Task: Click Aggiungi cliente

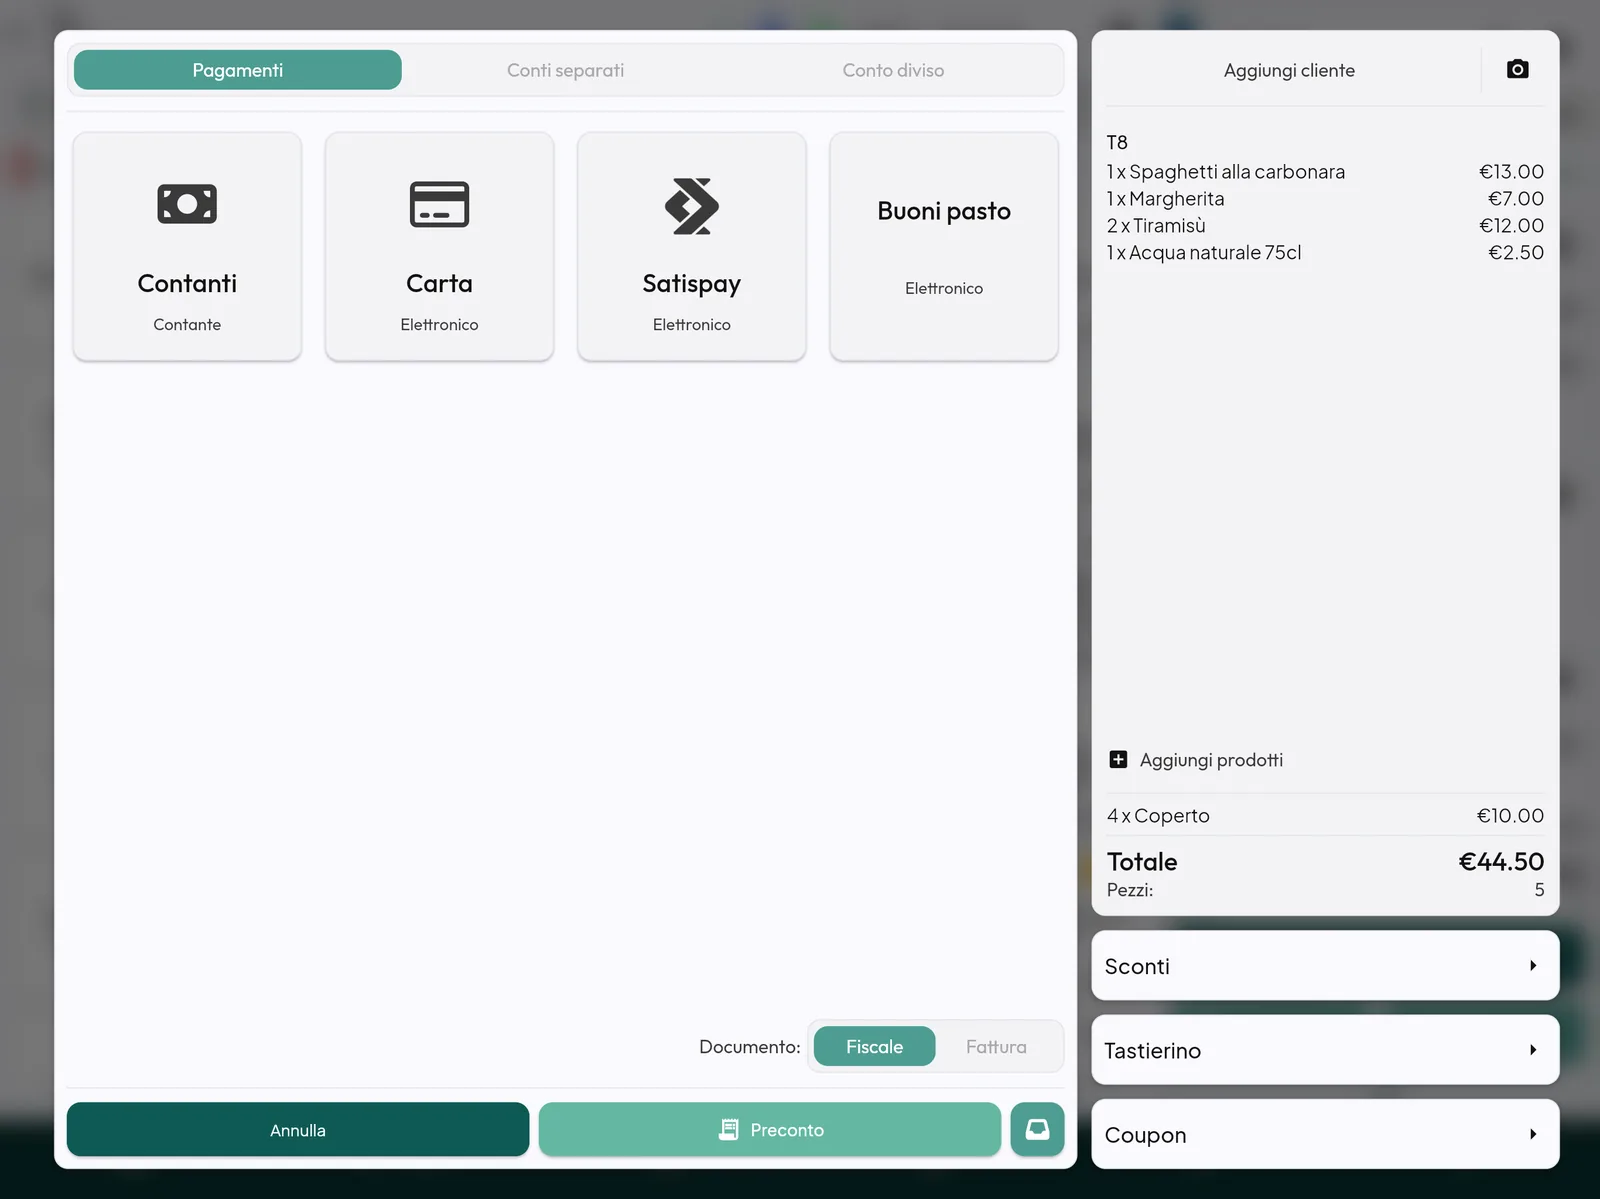Action: click(x=1289, y=70)
